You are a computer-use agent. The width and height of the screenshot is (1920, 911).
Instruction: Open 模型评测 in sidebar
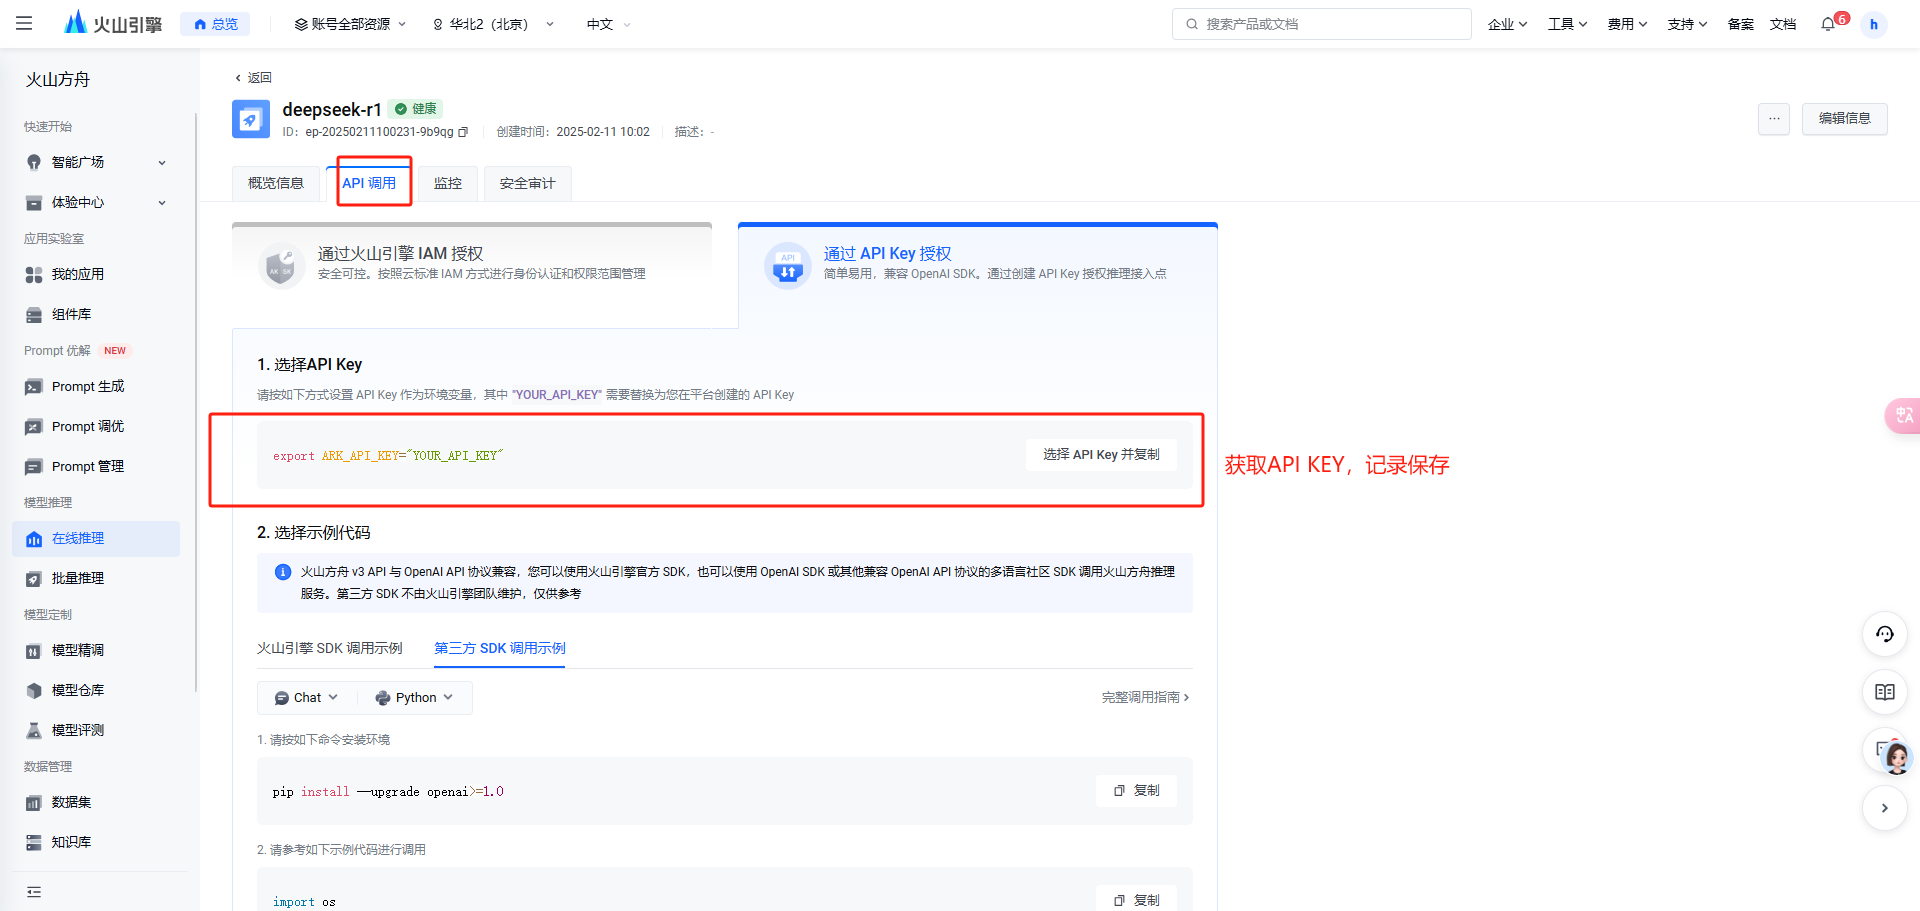(x=96, y=730)
